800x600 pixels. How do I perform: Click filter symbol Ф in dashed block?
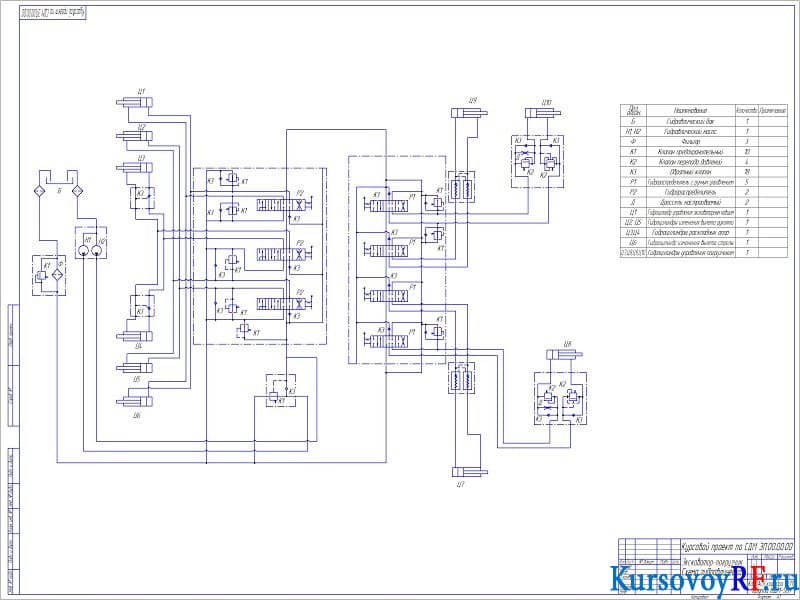58,276
